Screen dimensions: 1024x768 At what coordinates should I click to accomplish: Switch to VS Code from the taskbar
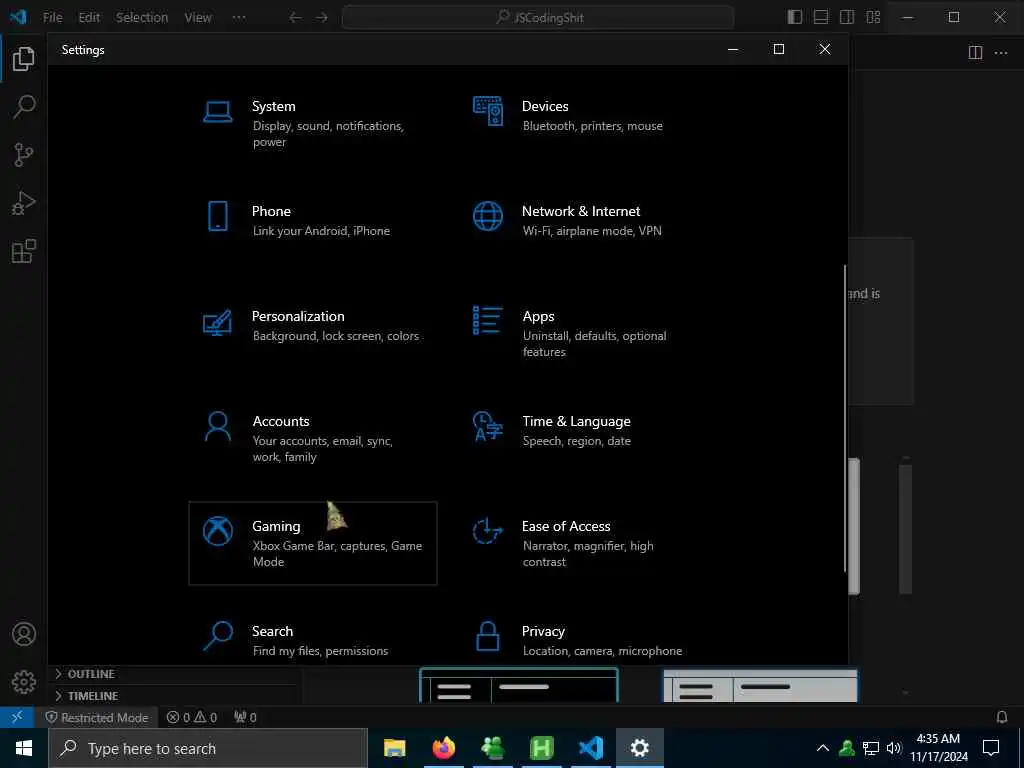pyautogui.click(x=591, y=748)
